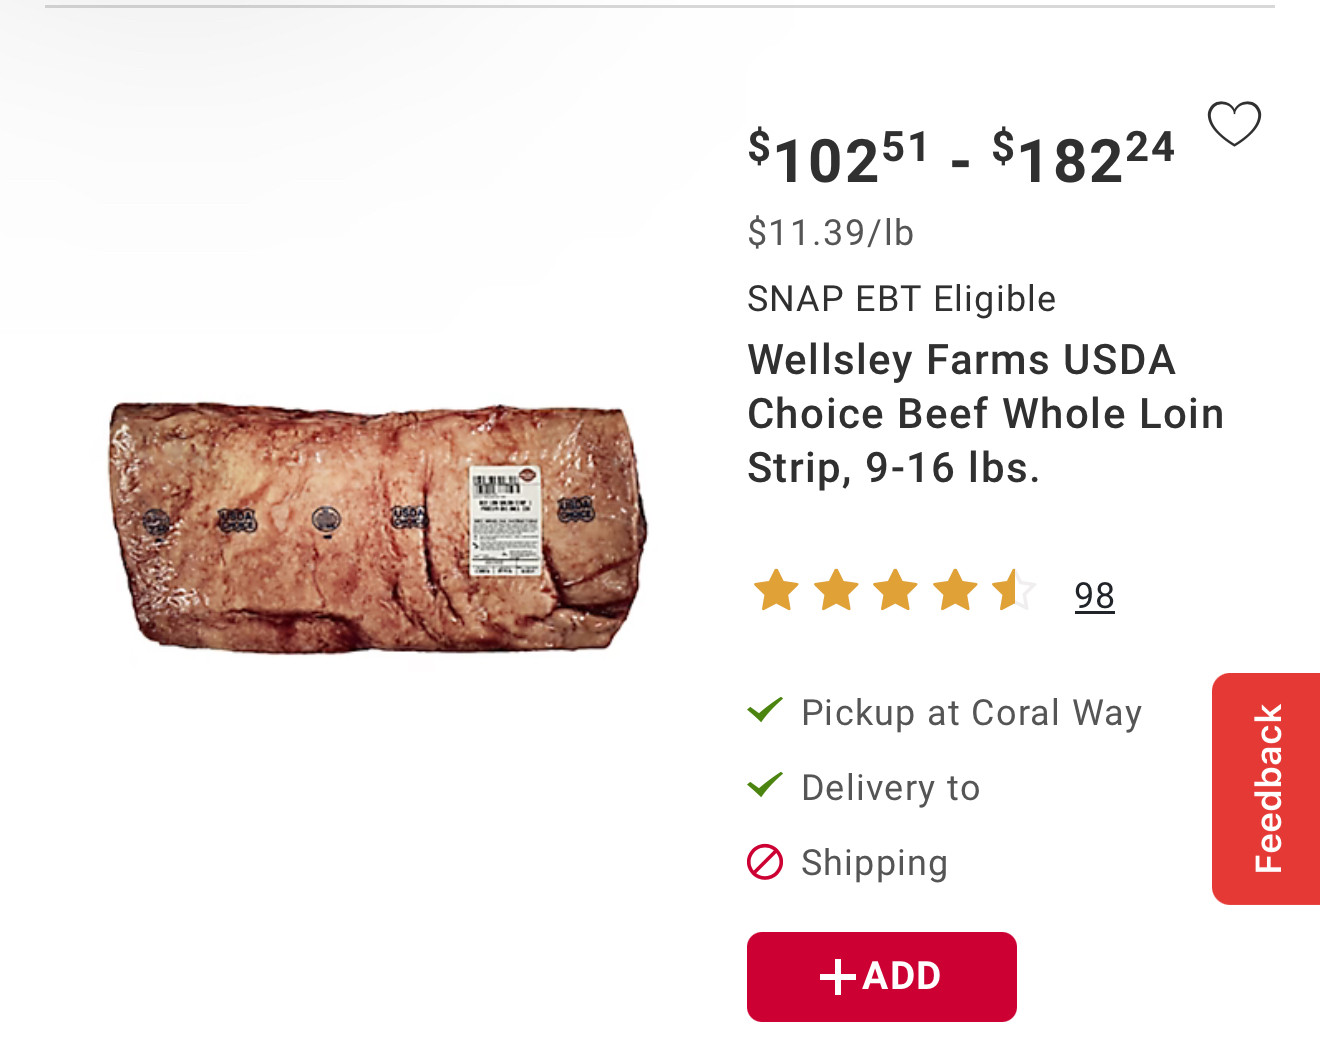The height and width of the screenshot is (1062, 1320).
Task: Favorite the item with the heart icon
Action: (1234, 124)
